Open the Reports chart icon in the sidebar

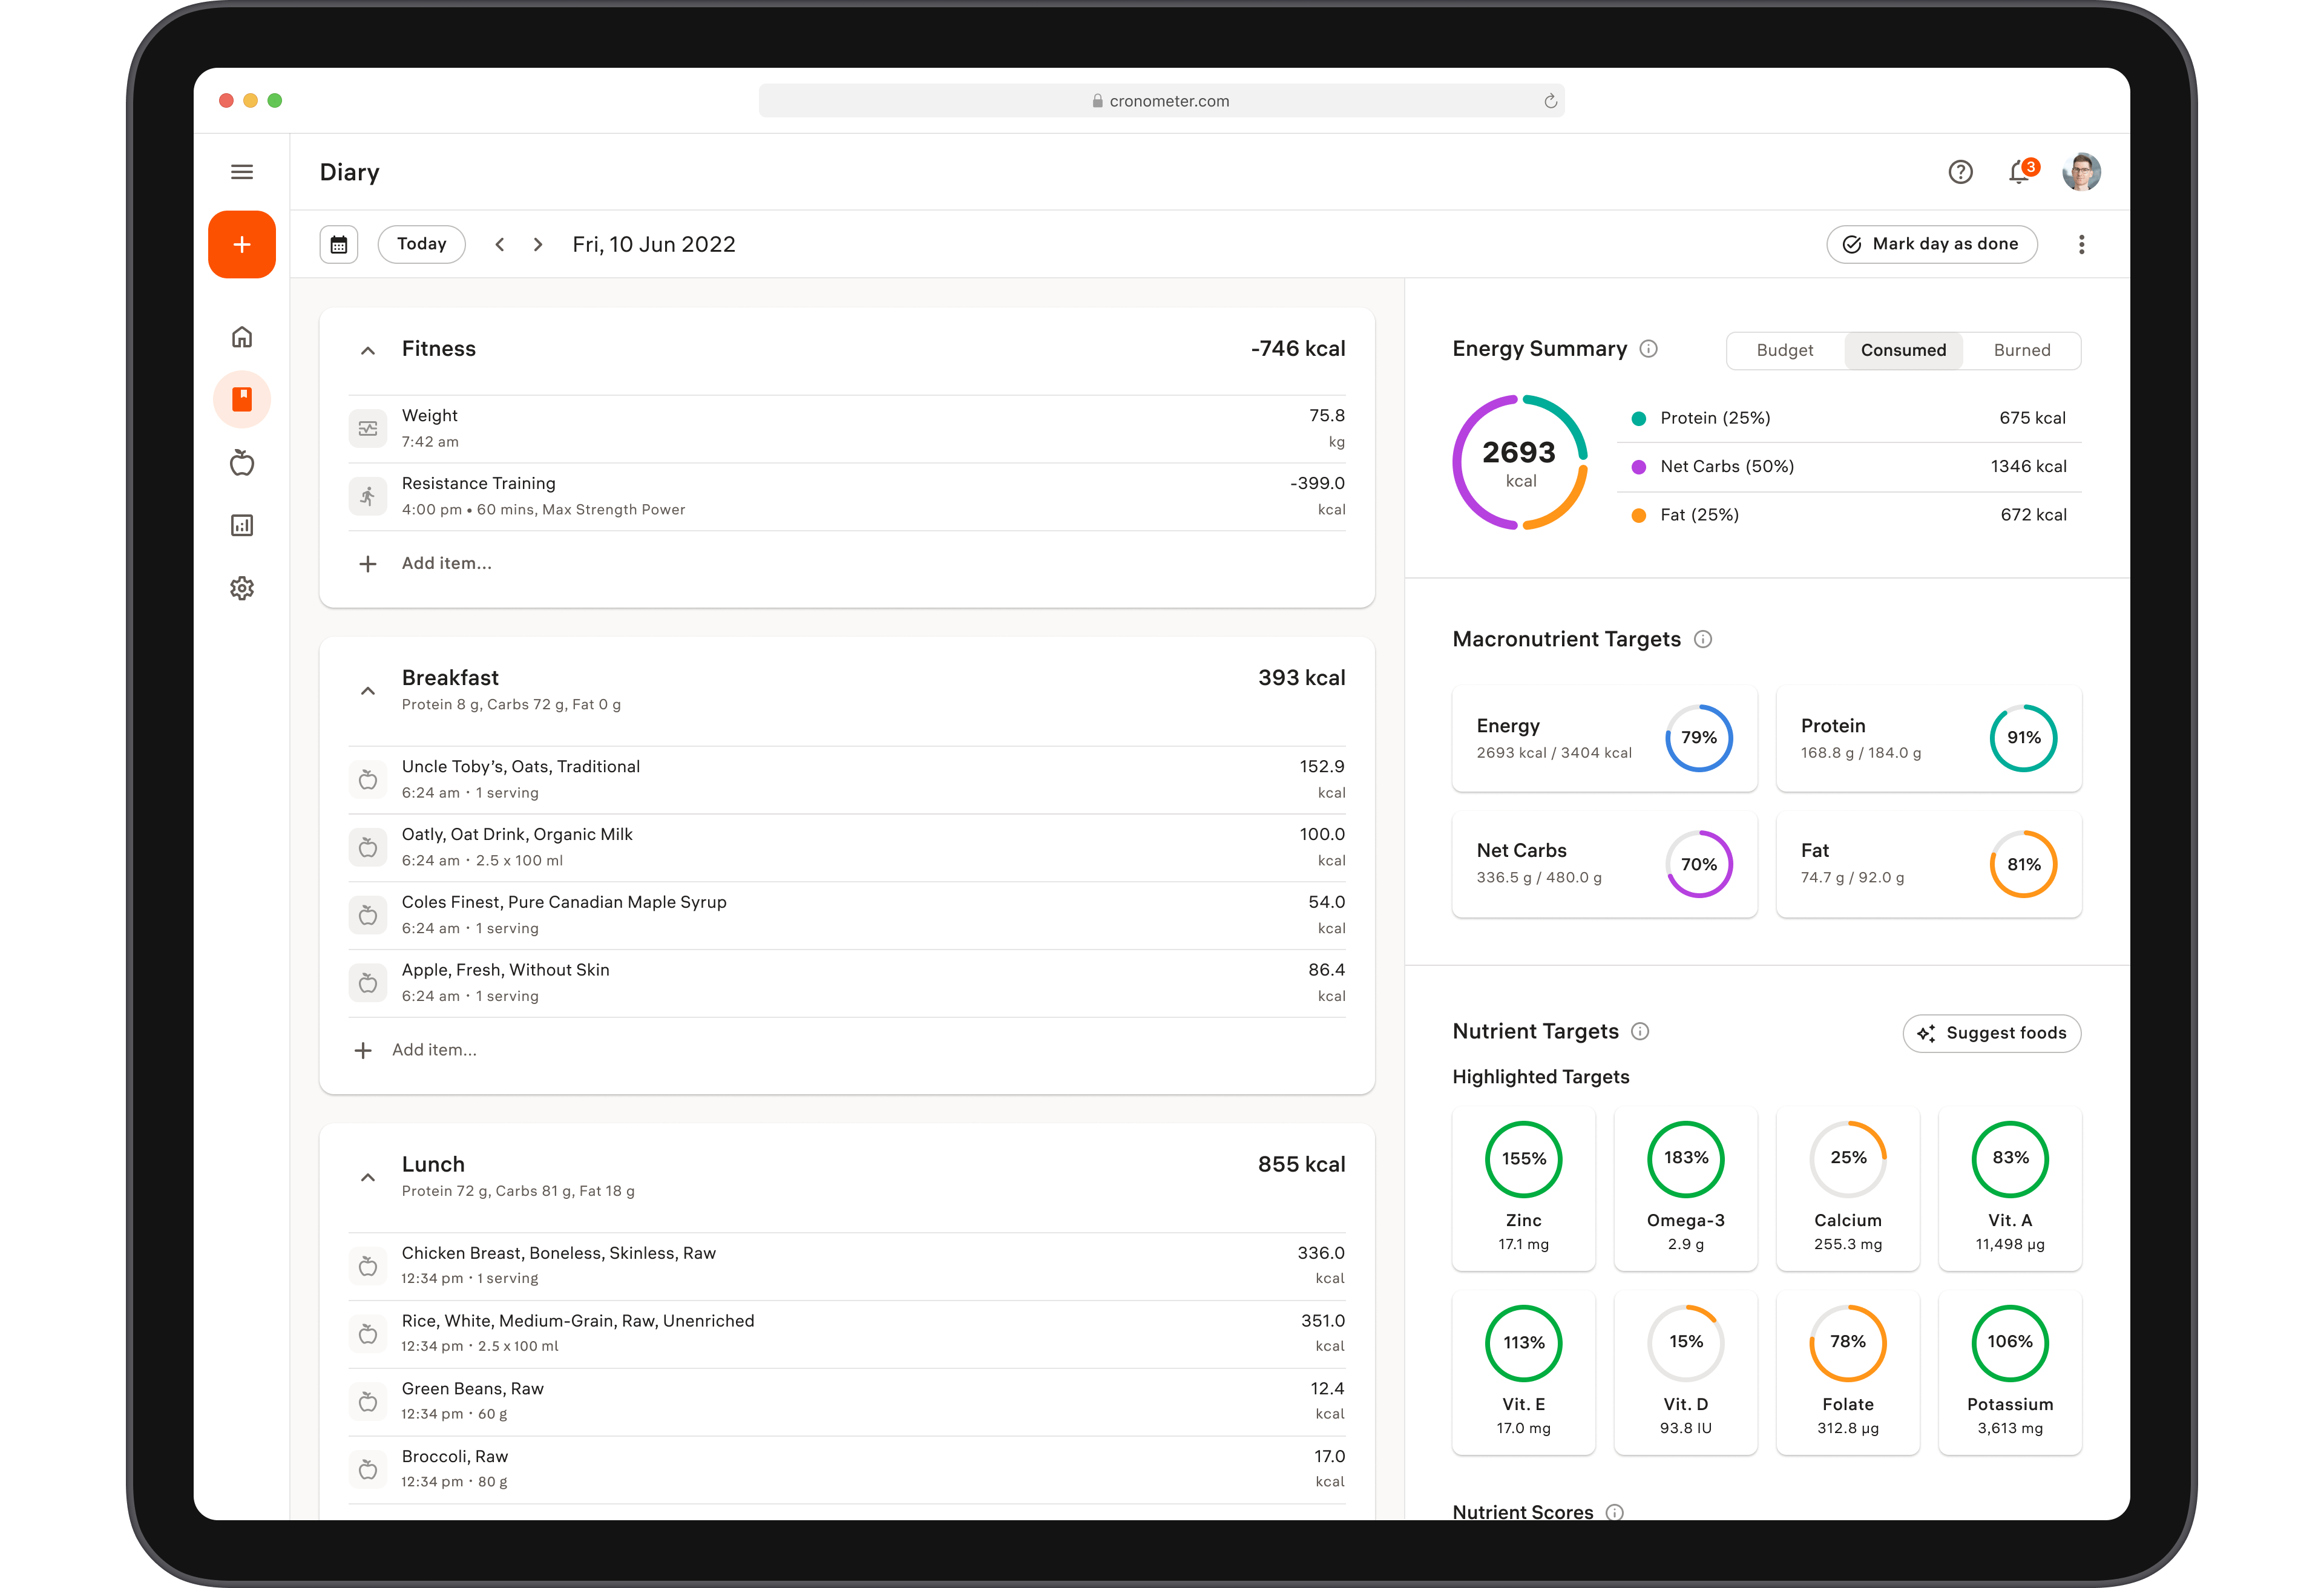[242, 526]
